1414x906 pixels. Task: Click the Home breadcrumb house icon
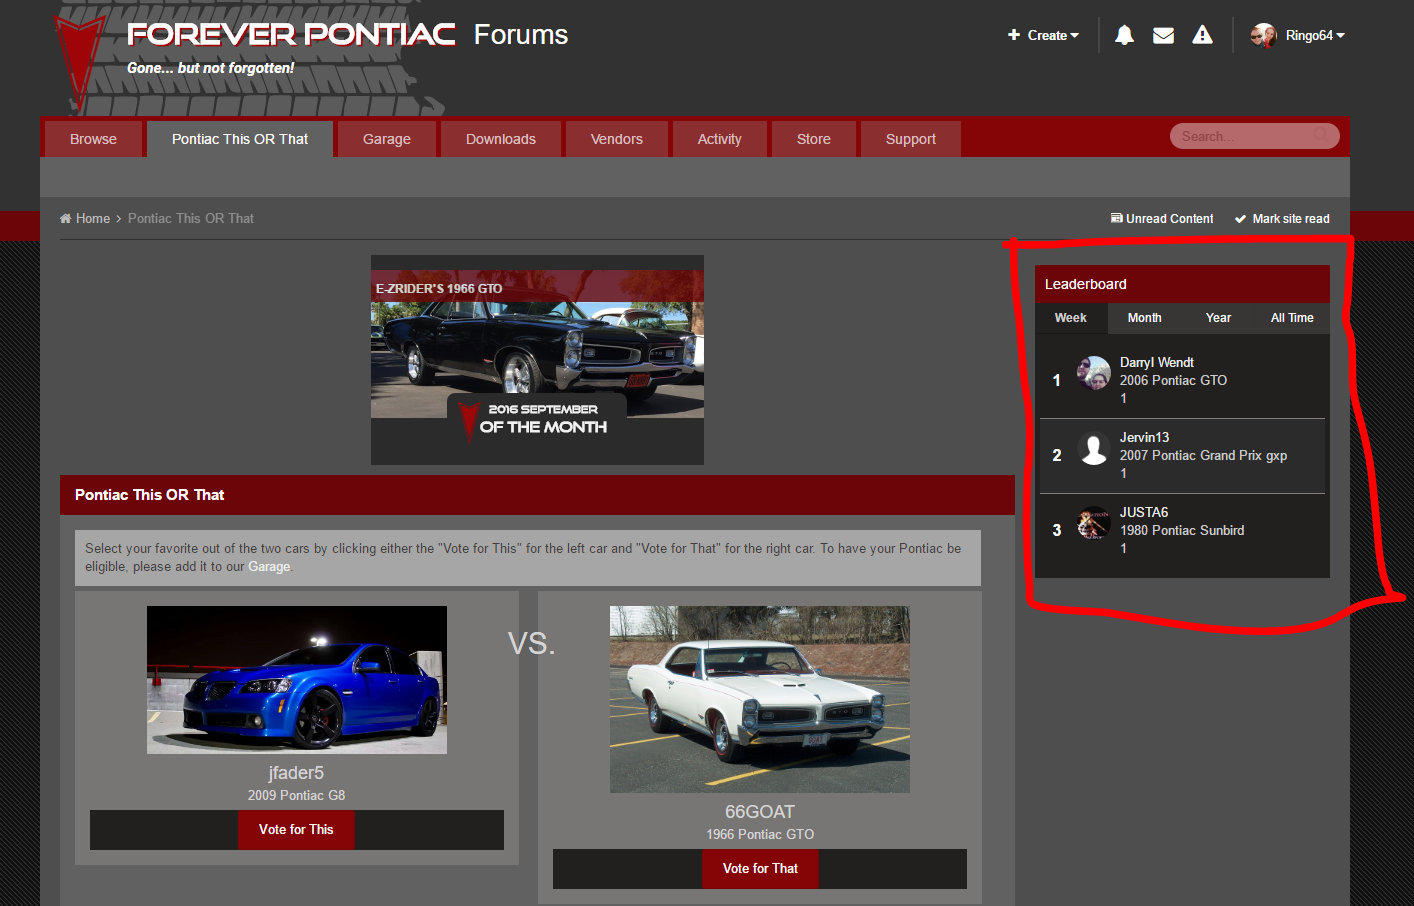[x=65, y=218]
